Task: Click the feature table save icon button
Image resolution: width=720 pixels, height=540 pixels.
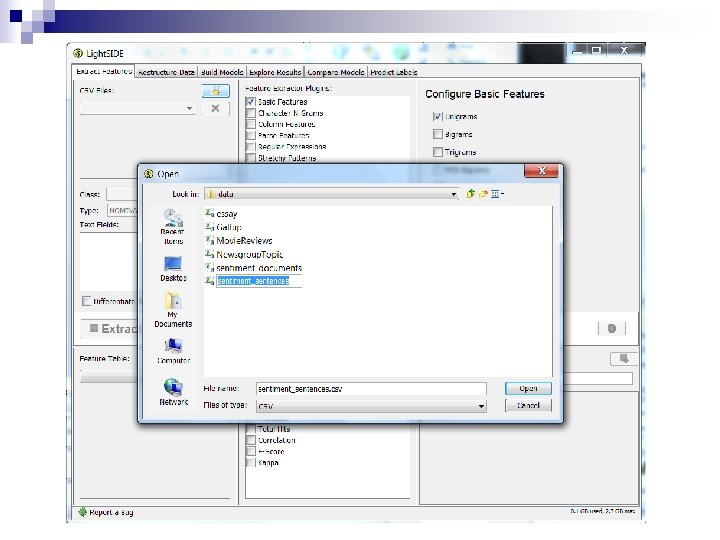Action: click(x=624, y=359)
